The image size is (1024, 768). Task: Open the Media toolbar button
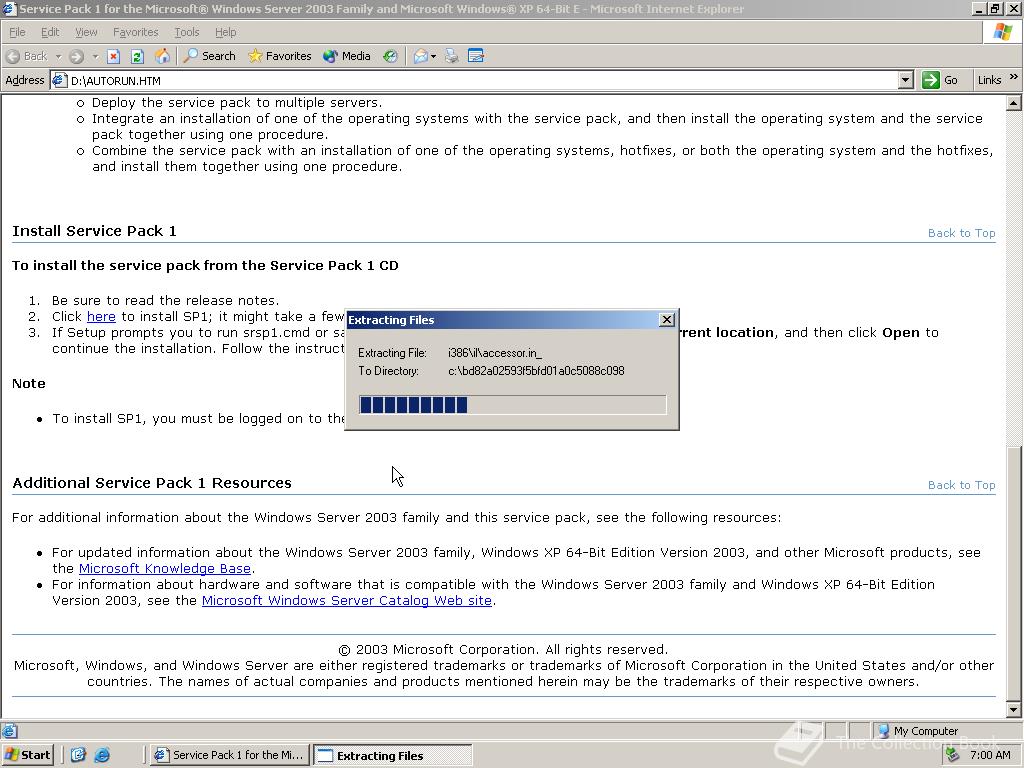(x=347, y=56)
